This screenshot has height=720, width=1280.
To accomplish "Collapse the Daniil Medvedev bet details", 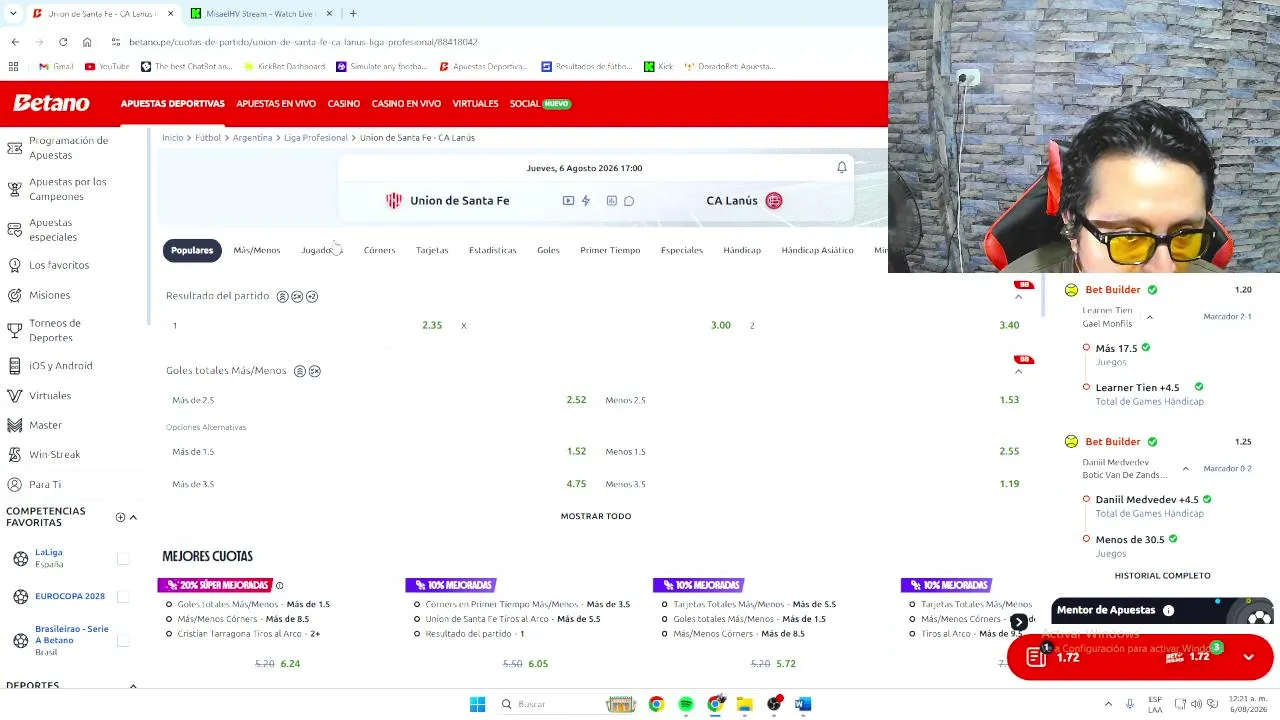I will pyautogui.click(x=1186, y=468).
